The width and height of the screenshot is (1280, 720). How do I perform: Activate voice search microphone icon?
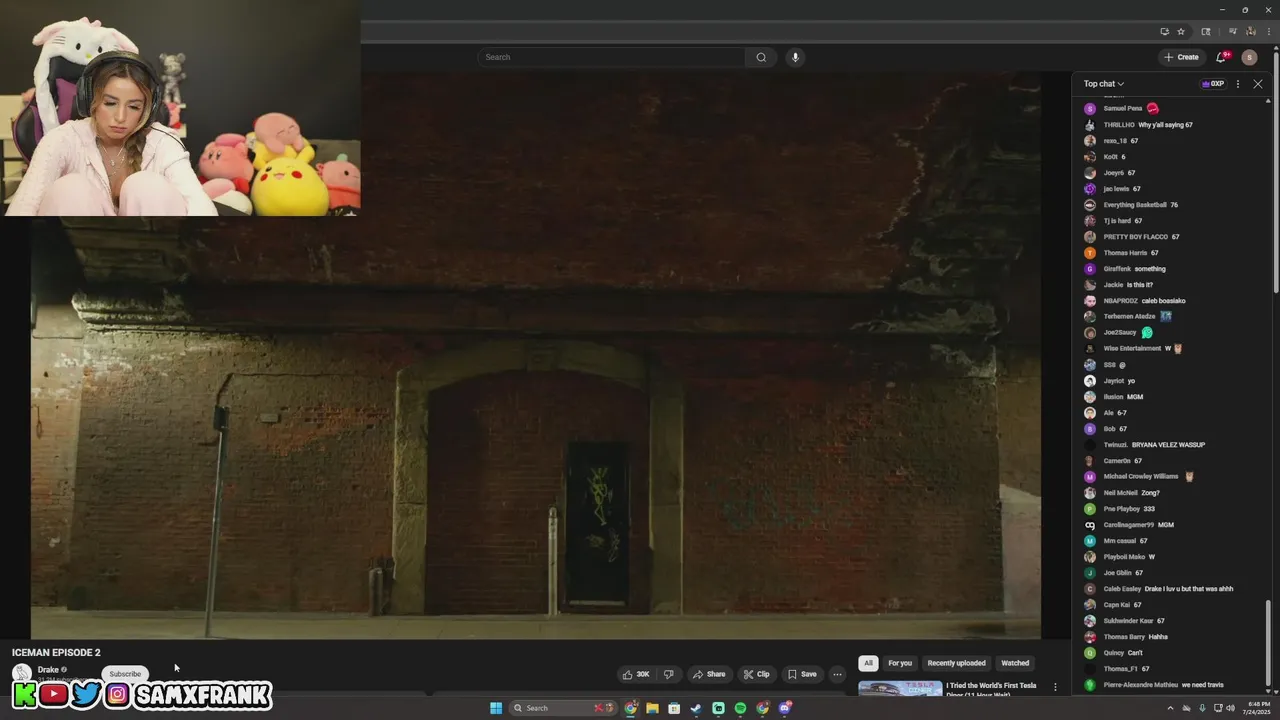(x=795, y=57)
